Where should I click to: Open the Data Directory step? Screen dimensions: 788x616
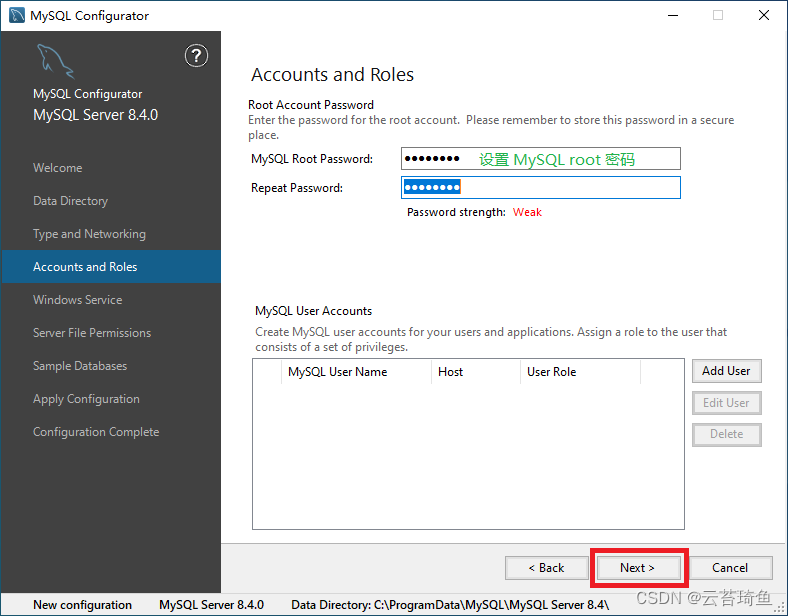[x=70, y=201]
